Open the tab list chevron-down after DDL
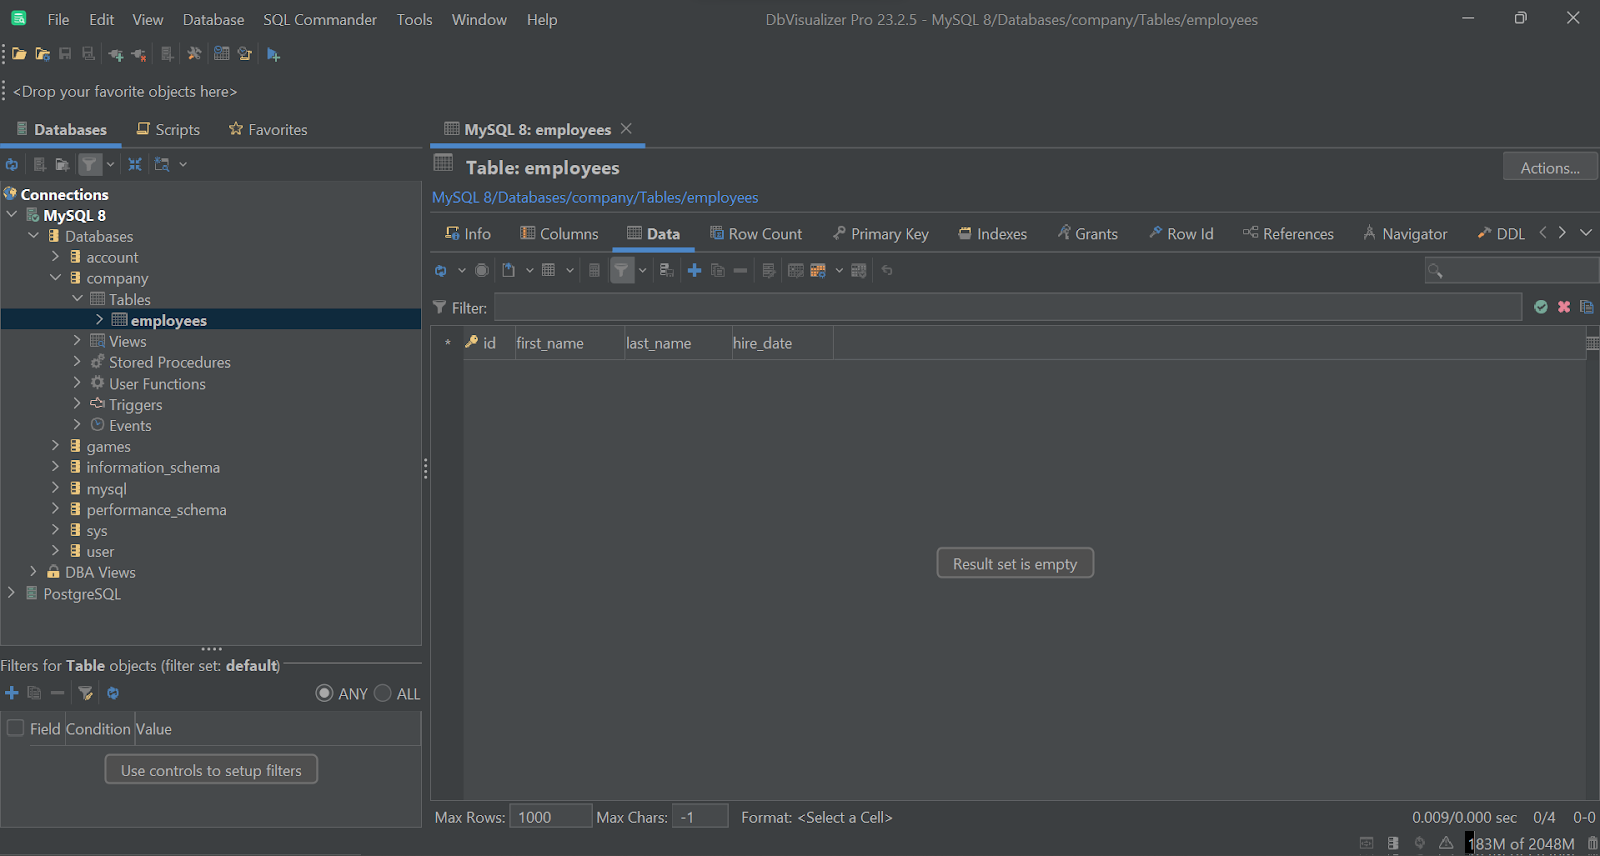This screenshot has height=856, width=1600. point(1586,233)
